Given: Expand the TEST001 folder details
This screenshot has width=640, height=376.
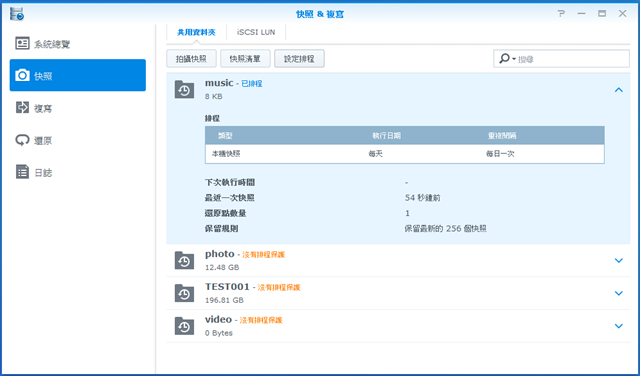Looking at the screenshot, I should 618,293.
